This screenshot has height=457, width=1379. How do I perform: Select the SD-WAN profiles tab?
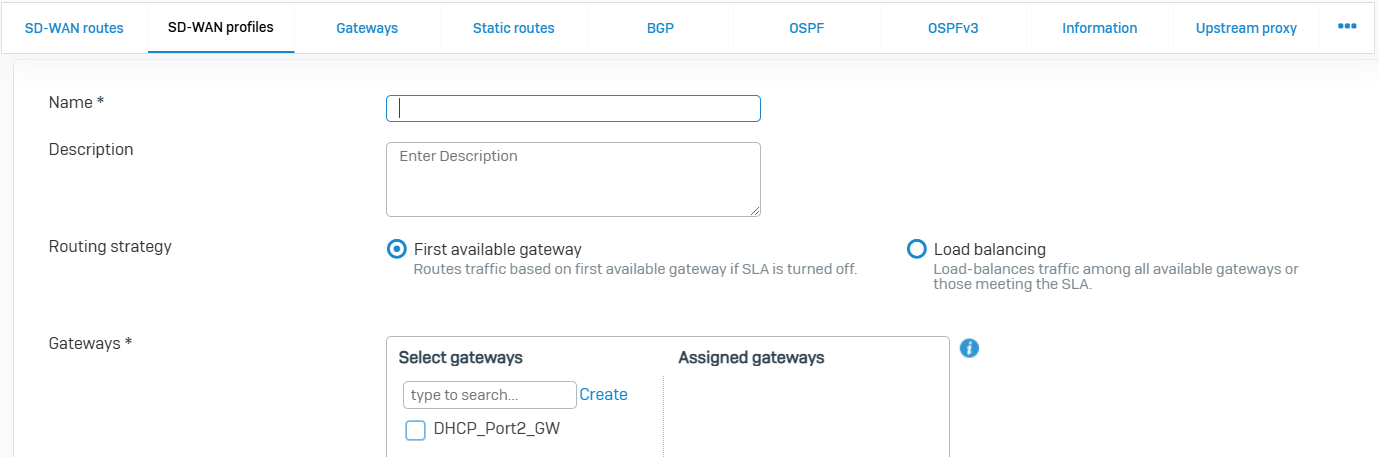click(221, 28)
